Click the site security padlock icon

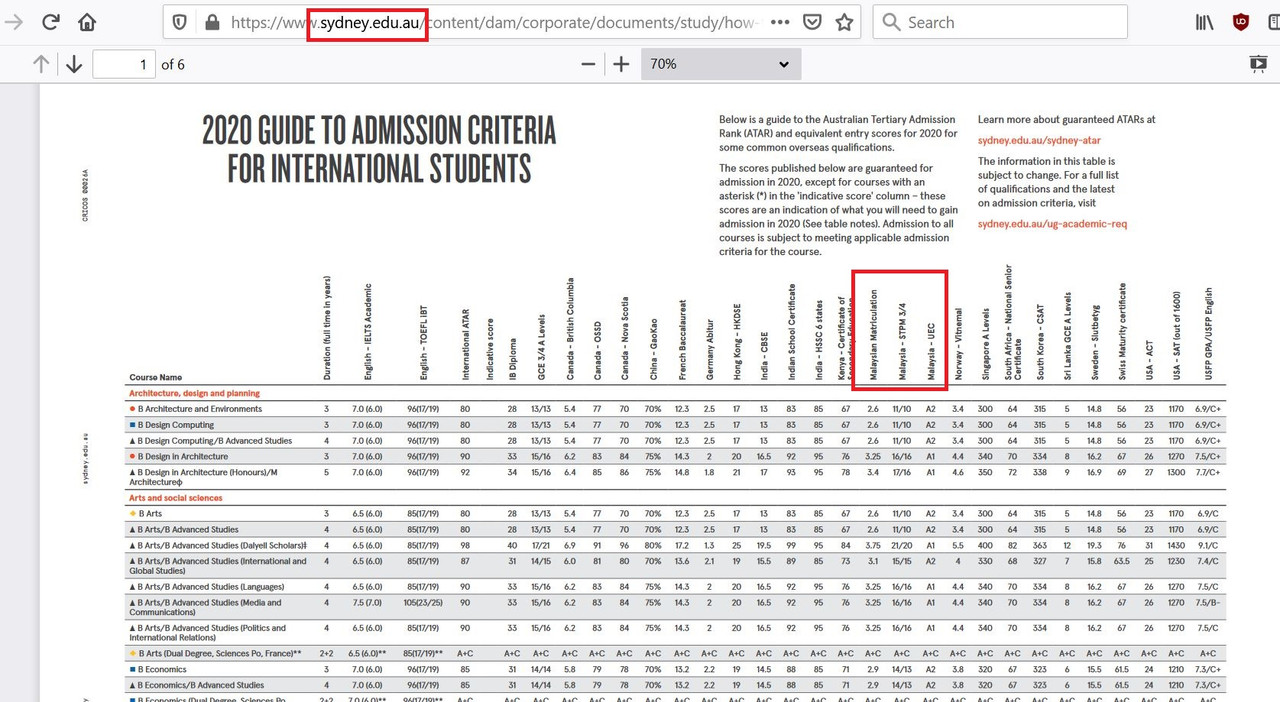coord(210,22)
